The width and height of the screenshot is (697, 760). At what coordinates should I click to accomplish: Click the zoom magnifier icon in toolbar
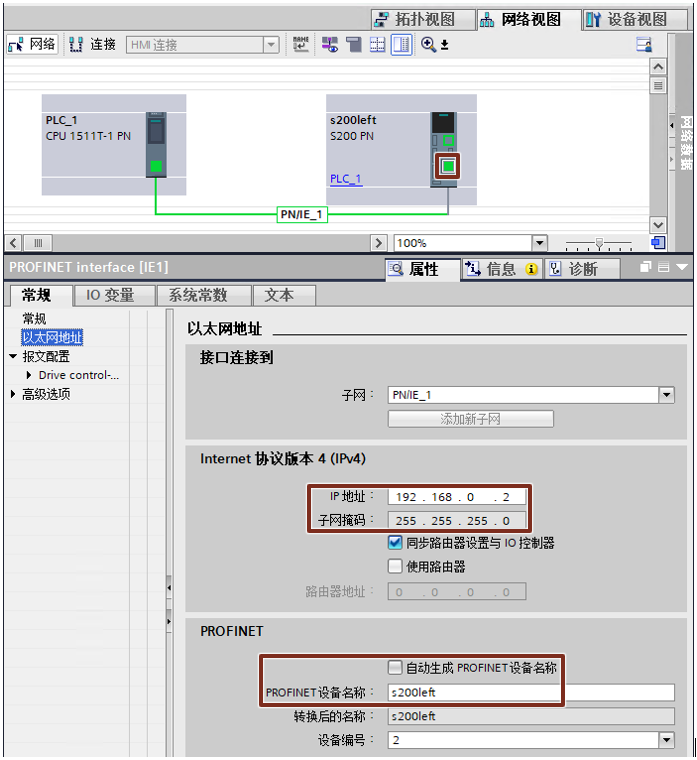pos(429,44)
